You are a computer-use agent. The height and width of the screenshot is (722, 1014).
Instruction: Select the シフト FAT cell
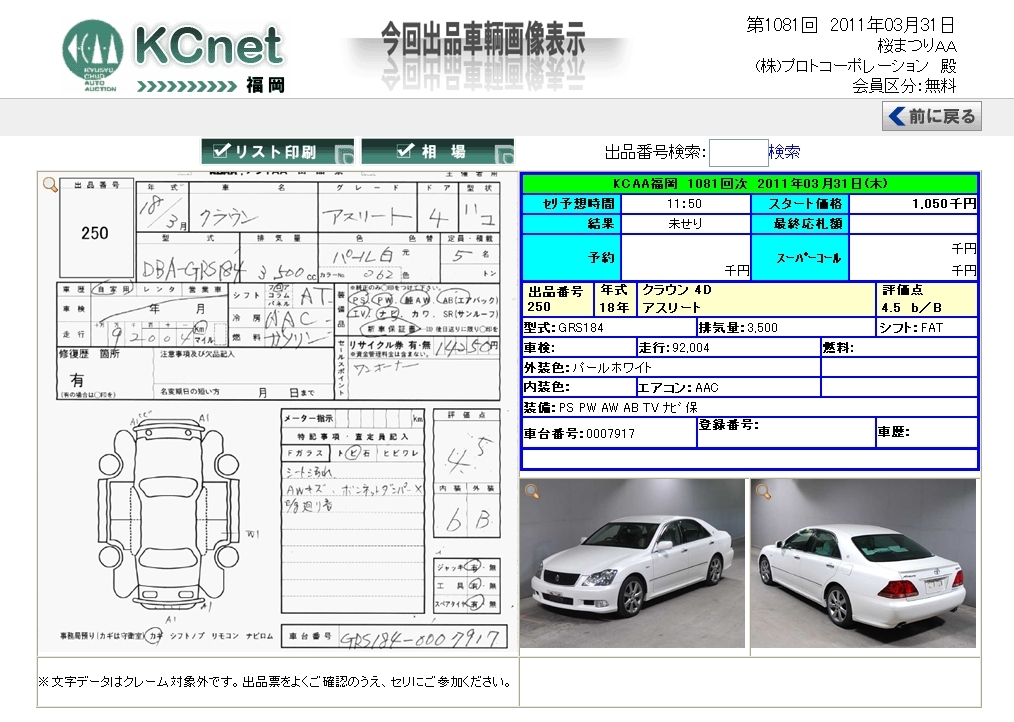pos(926,327)
